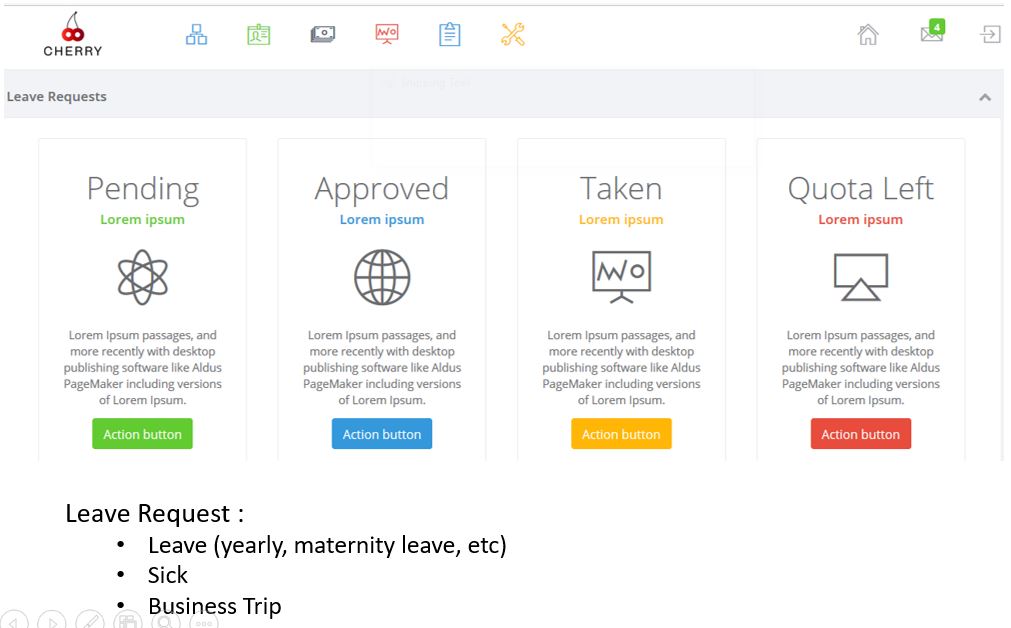Open the mail inbox with badge
The image size is (1011, 628).
point(932,34)
